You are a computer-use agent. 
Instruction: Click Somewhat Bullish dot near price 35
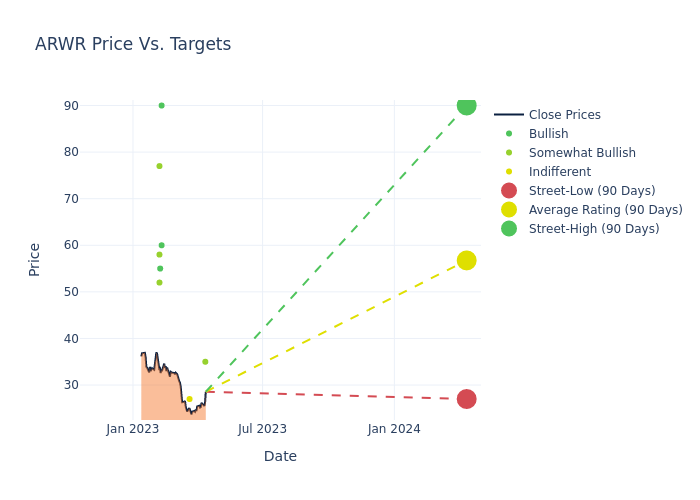205,362
